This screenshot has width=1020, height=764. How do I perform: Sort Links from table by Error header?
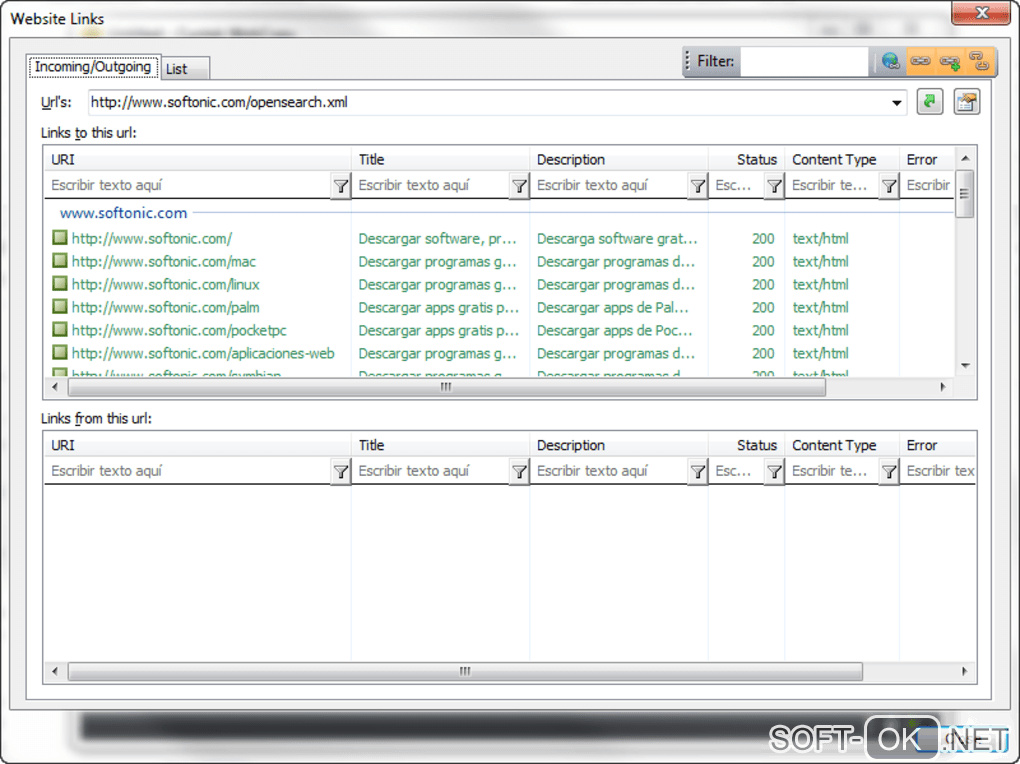click(x=937, y=445)
